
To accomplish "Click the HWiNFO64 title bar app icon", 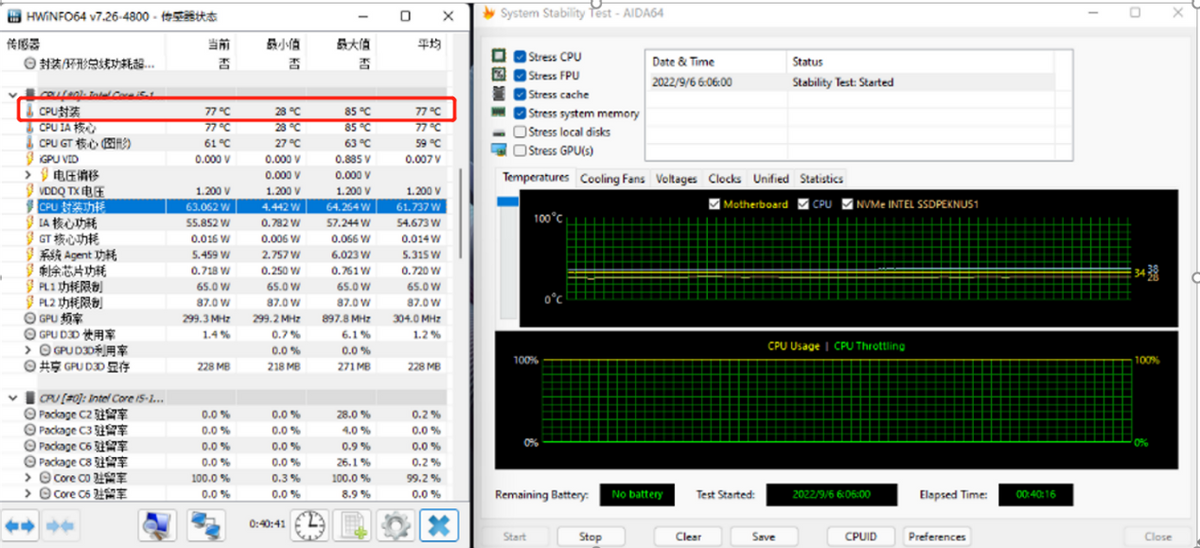I will click(15, 16).
